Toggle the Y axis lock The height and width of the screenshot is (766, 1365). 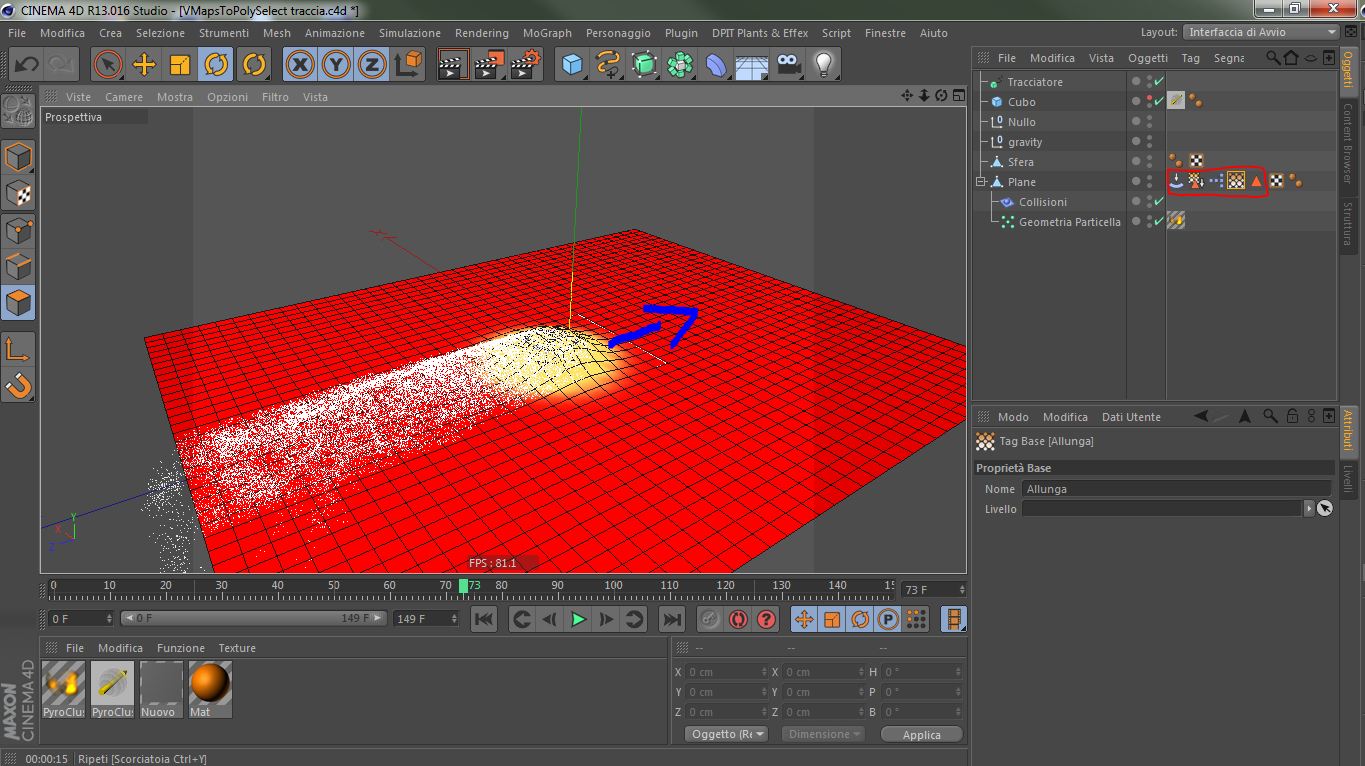click(x=335, y=65)
